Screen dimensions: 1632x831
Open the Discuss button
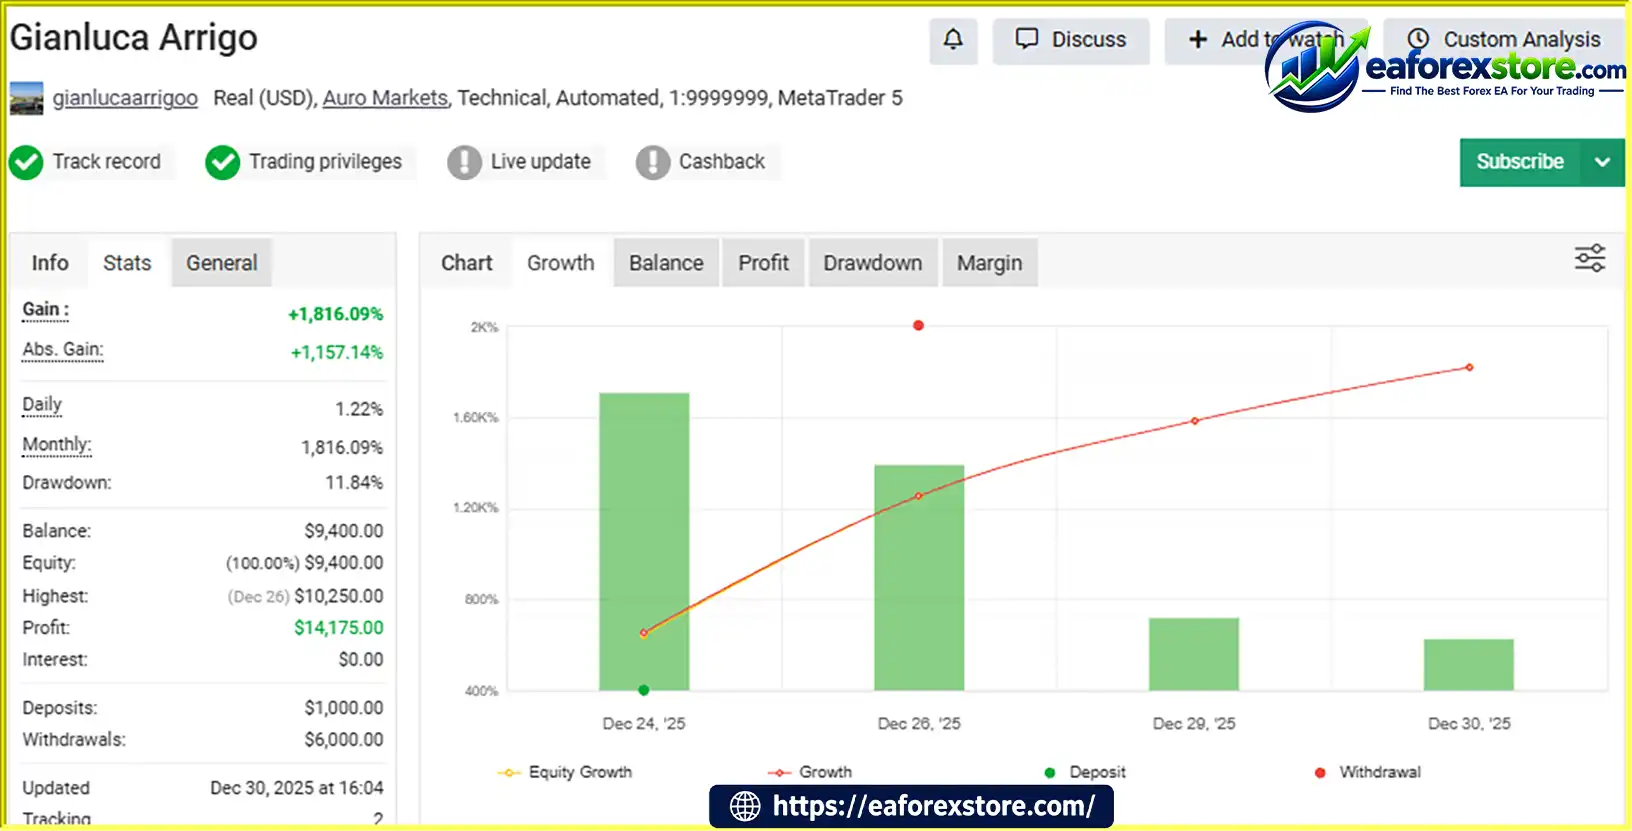pos(1071,40)
